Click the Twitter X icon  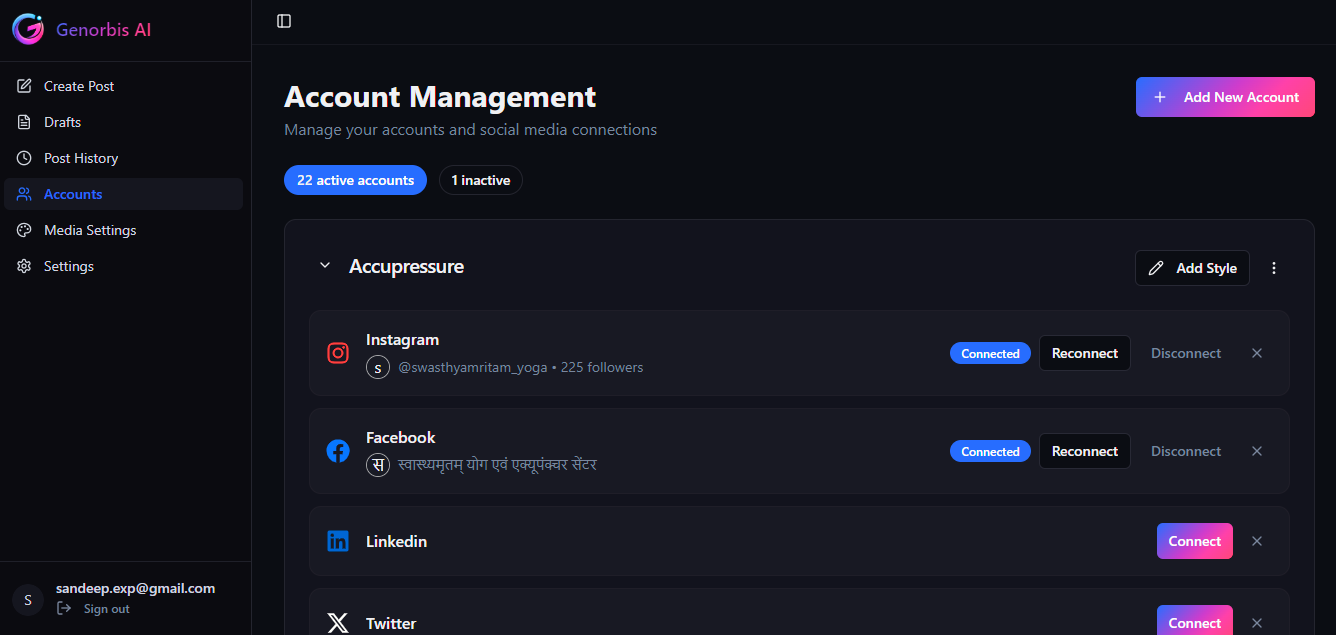(x=338, y=622)
